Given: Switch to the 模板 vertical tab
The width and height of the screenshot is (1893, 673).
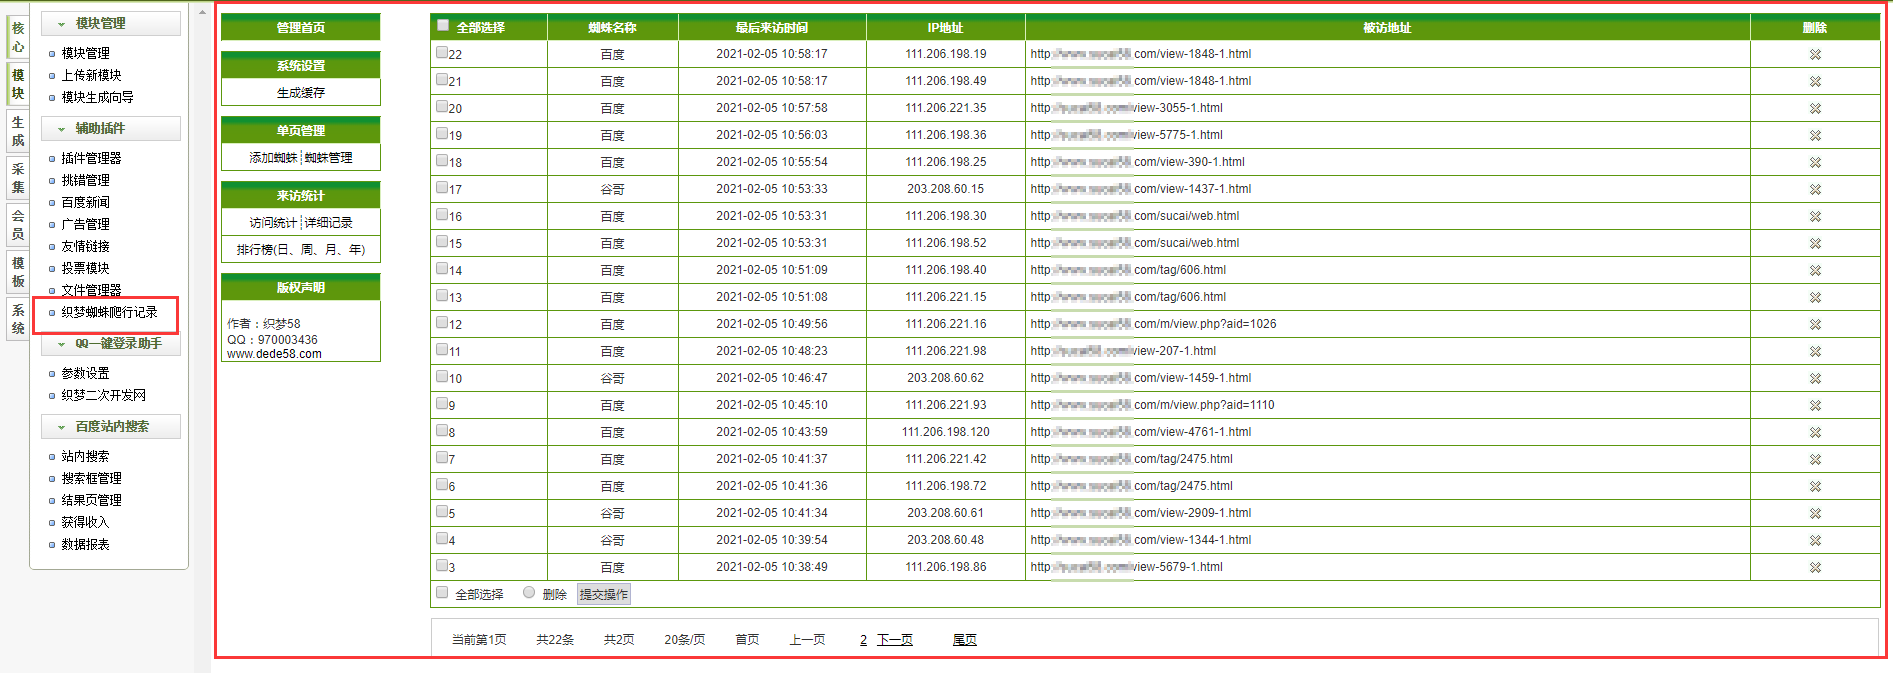Looking at the screenshot, I should point(18,272).
